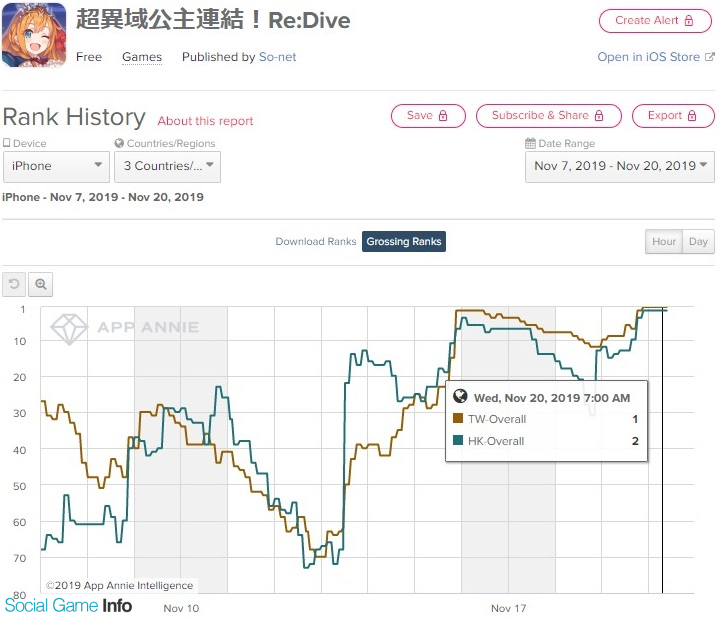Click Subscribe & Share button

(549, 116)
